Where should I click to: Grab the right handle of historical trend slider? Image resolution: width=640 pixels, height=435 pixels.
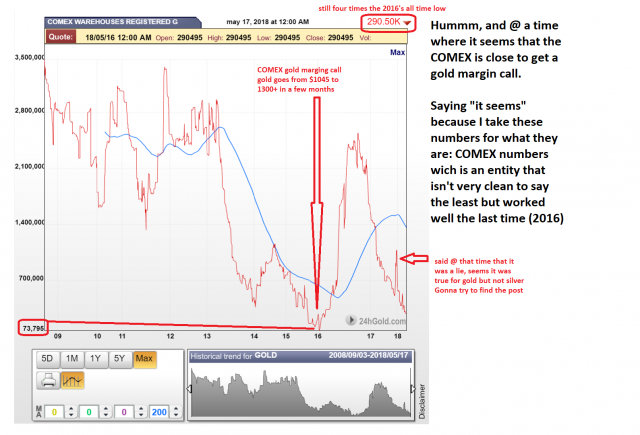413,389
